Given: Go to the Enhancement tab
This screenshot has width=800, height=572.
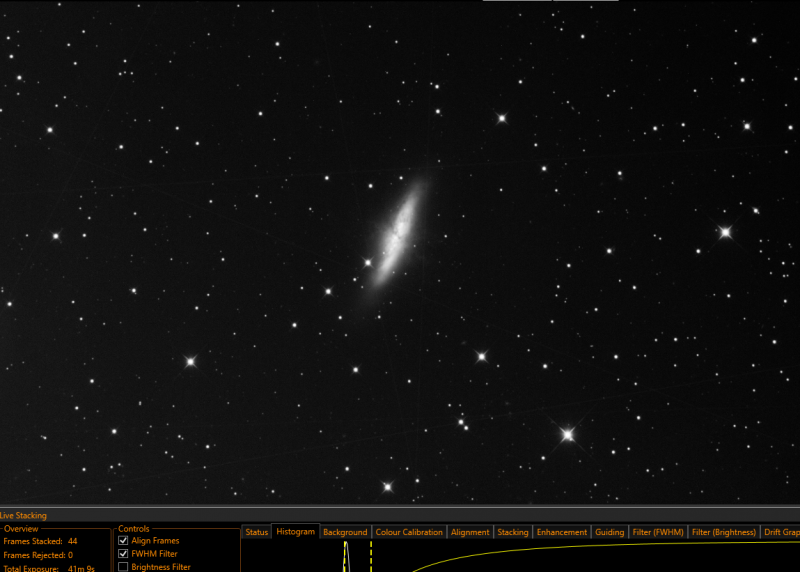Looking at the screenshot, I should click(562, 532).
